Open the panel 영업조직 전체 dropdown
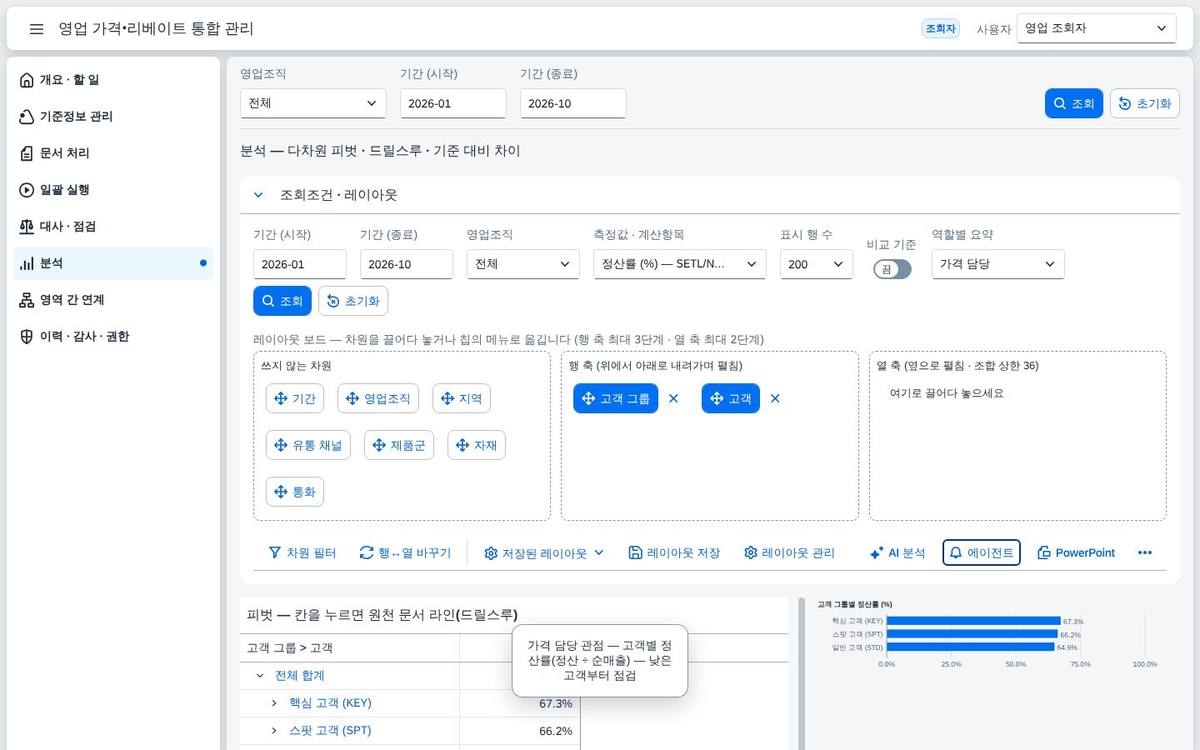 [523, 264]
